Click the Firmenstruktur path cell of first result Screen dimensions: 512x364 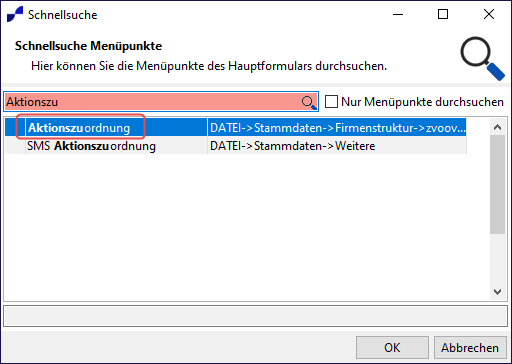click(x=337, y=128)
